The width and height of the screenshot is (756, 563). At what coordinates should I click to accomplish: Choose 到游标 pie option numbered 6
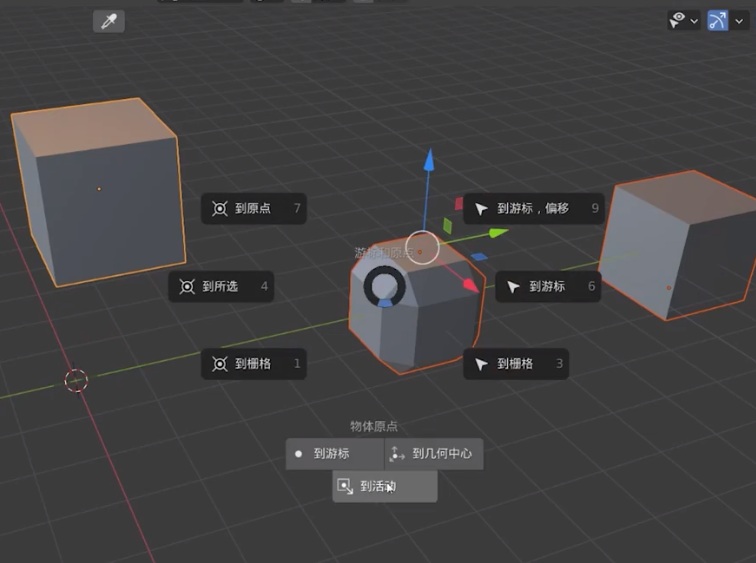548,286
